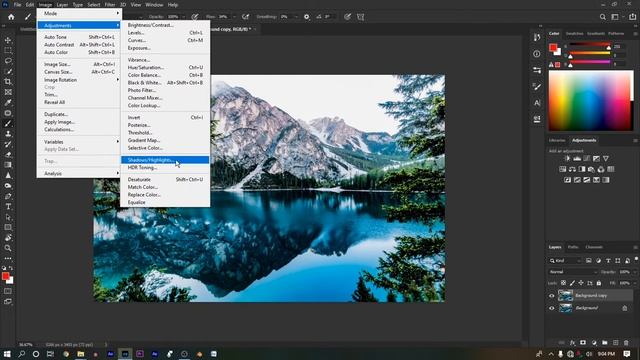Select the Background copy layer thumbnail

tap(565, 296)
